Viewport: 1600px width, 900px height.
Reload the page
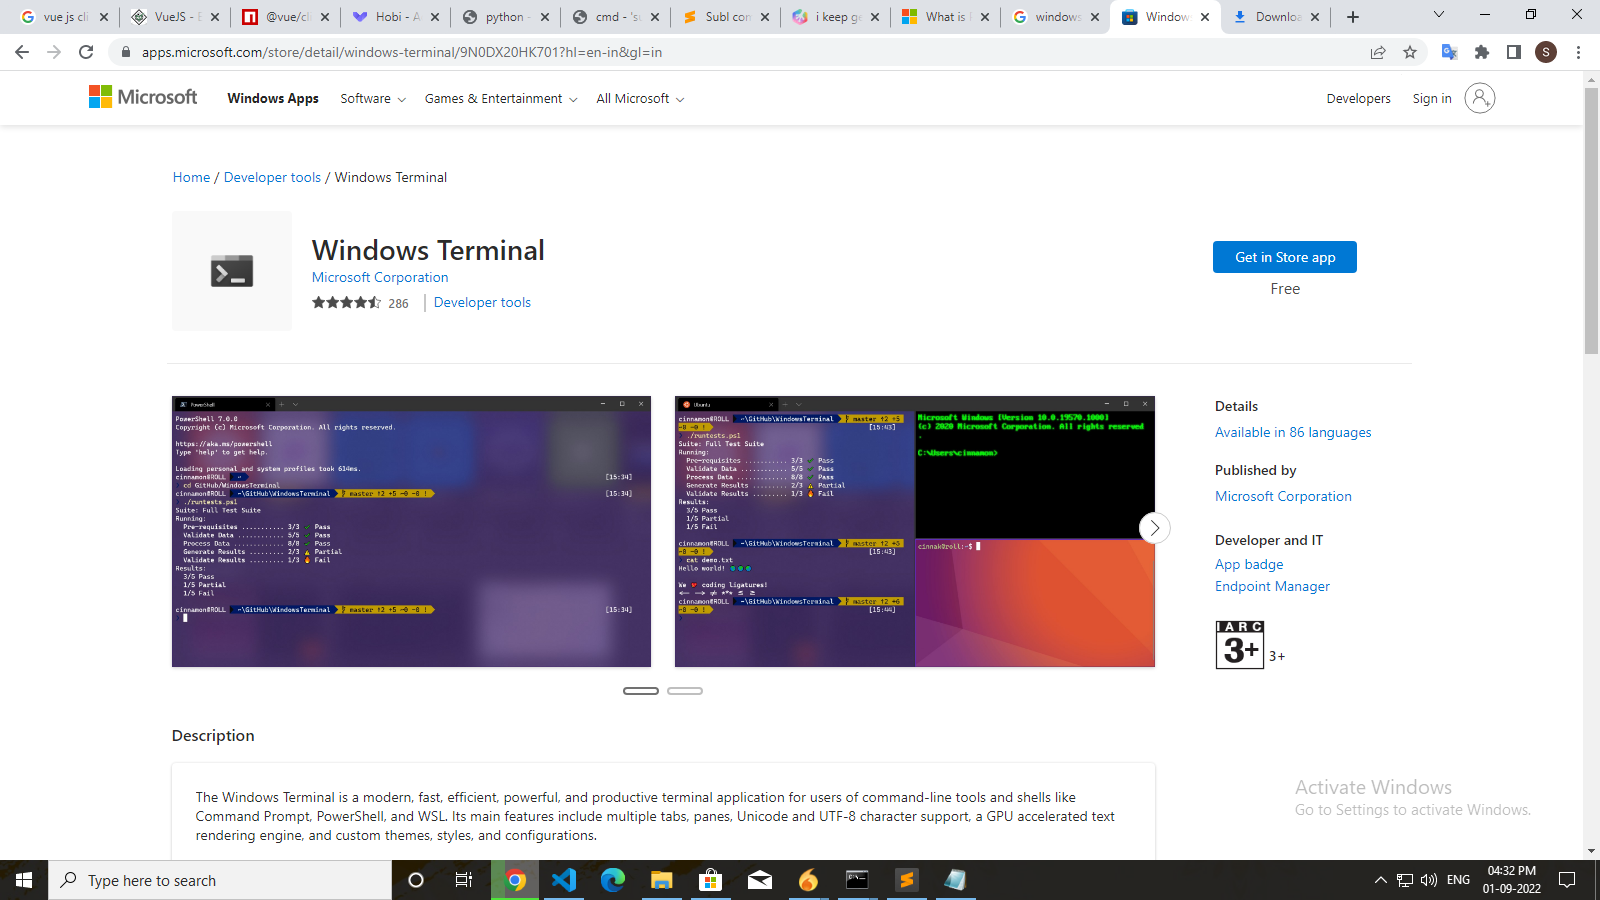(x=86, y=52)
